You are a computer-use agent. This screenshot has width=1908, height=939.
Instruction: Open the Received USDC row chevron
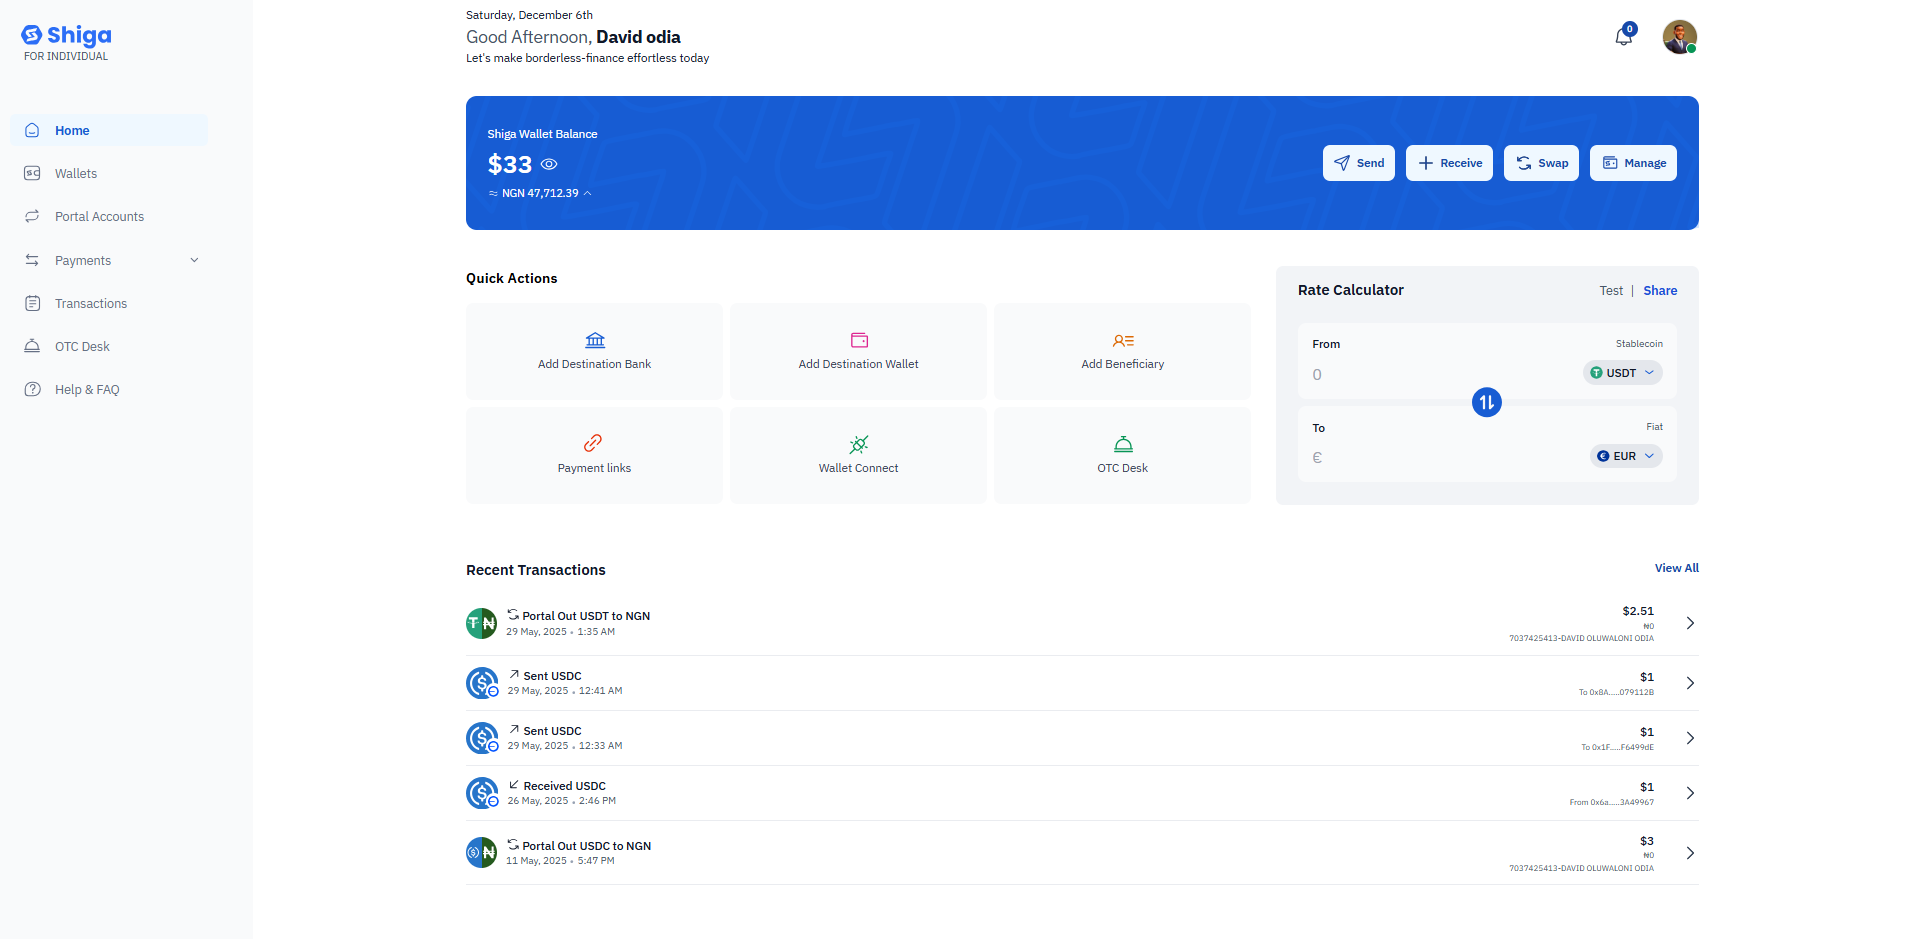[x=1690, y=793]
